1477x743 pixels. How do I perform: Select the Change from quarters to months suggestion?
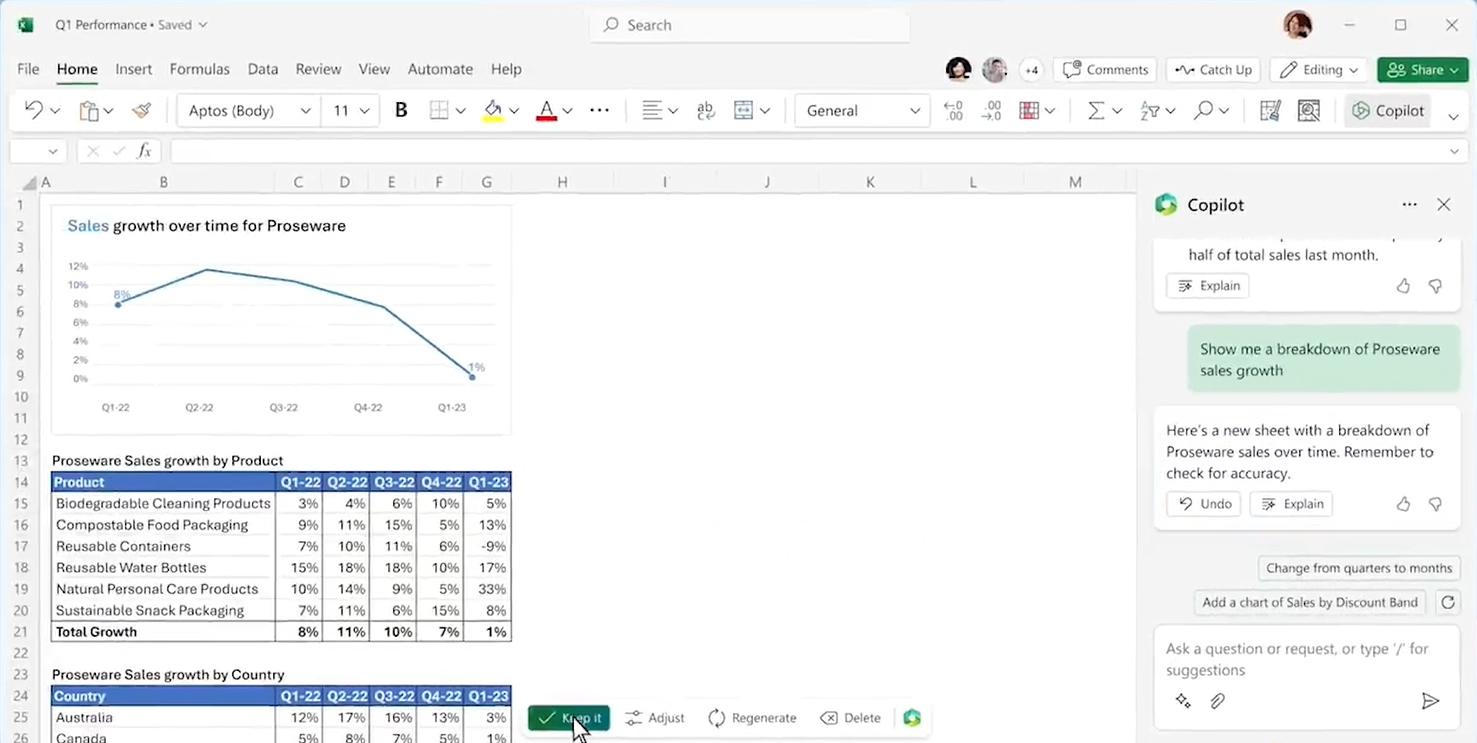1358,567
